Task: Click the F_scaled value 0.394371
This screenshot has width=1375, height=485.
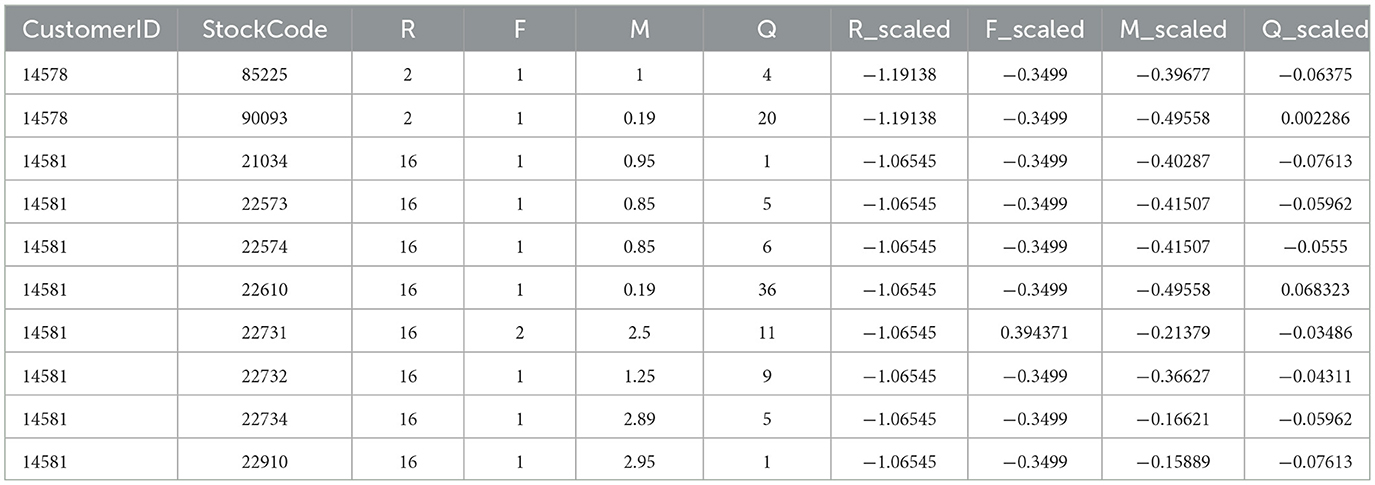Action: [x=1034, y=333]
